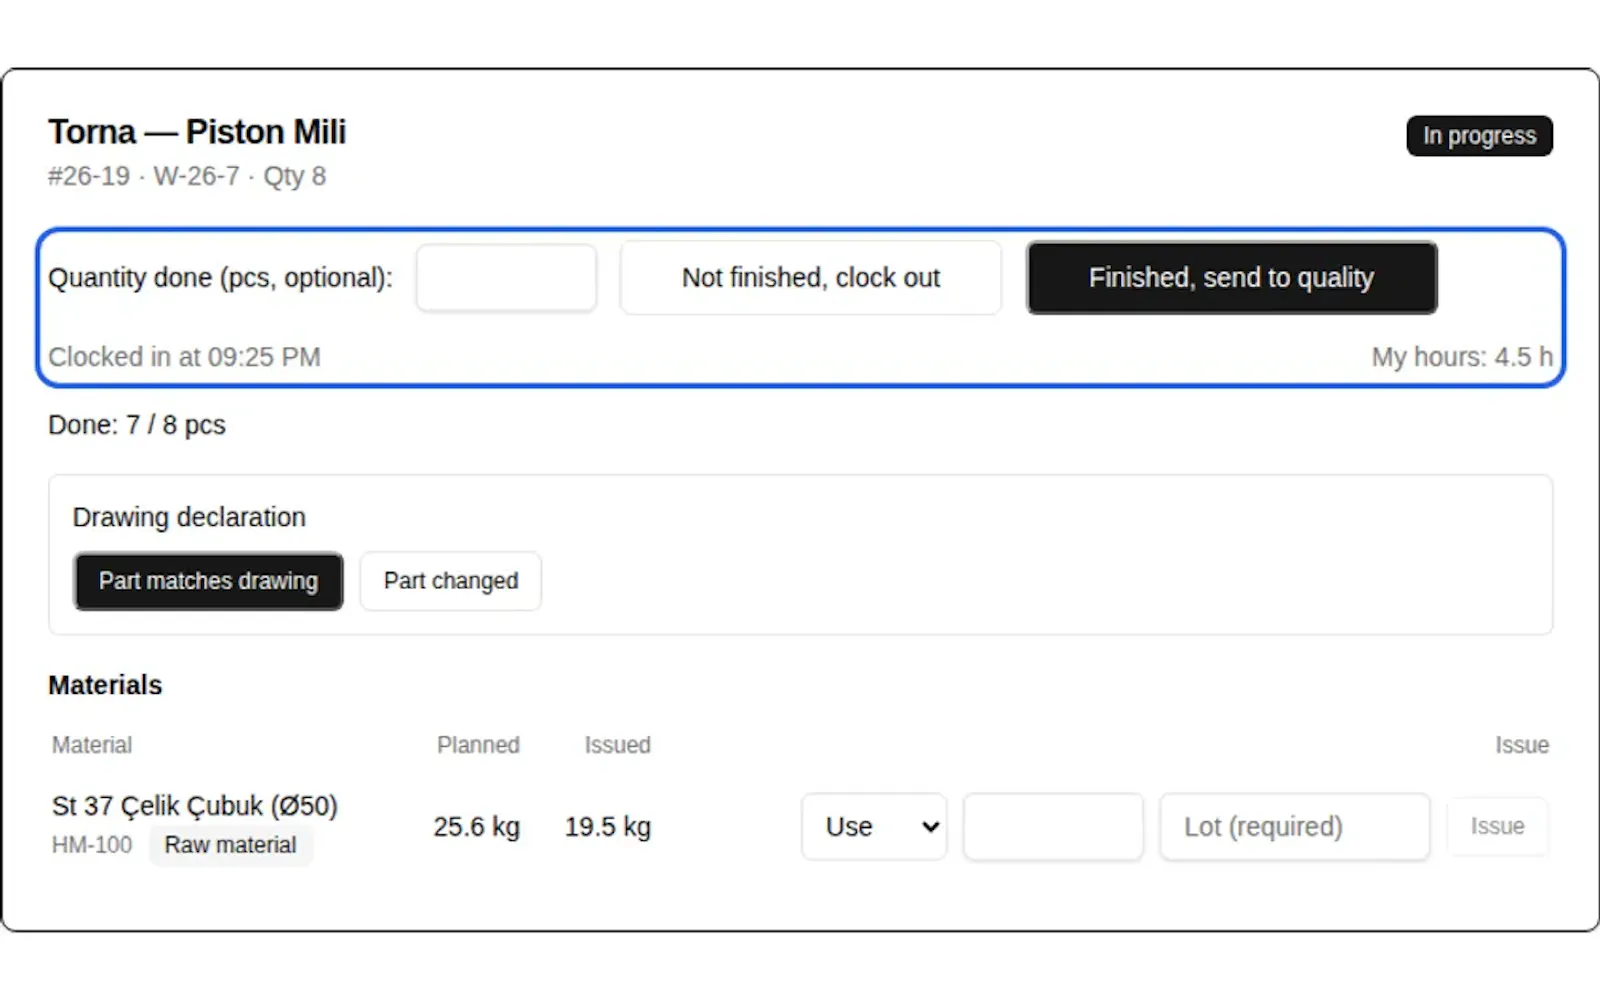This screenshot has width=1600, height=1000.
Task: Select 'Part matches drawing' option
Action: coord(208,581)
